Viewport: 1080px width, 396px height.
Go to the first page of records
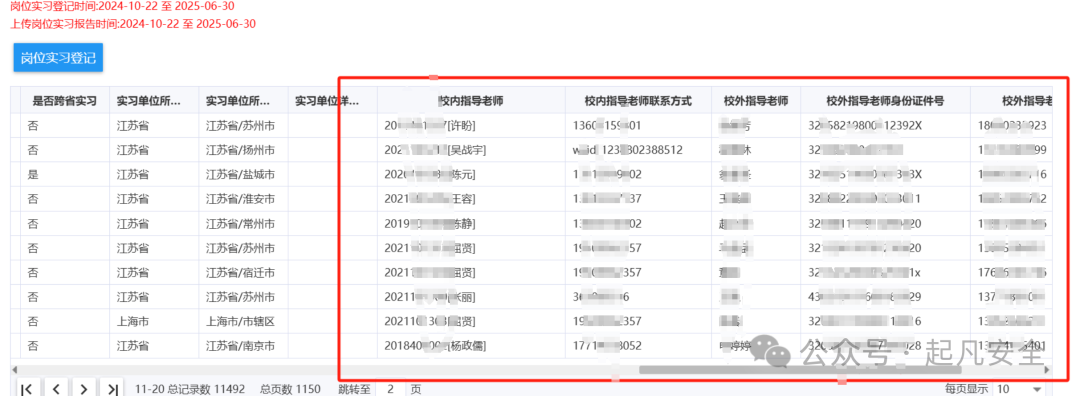pos(26,389)
